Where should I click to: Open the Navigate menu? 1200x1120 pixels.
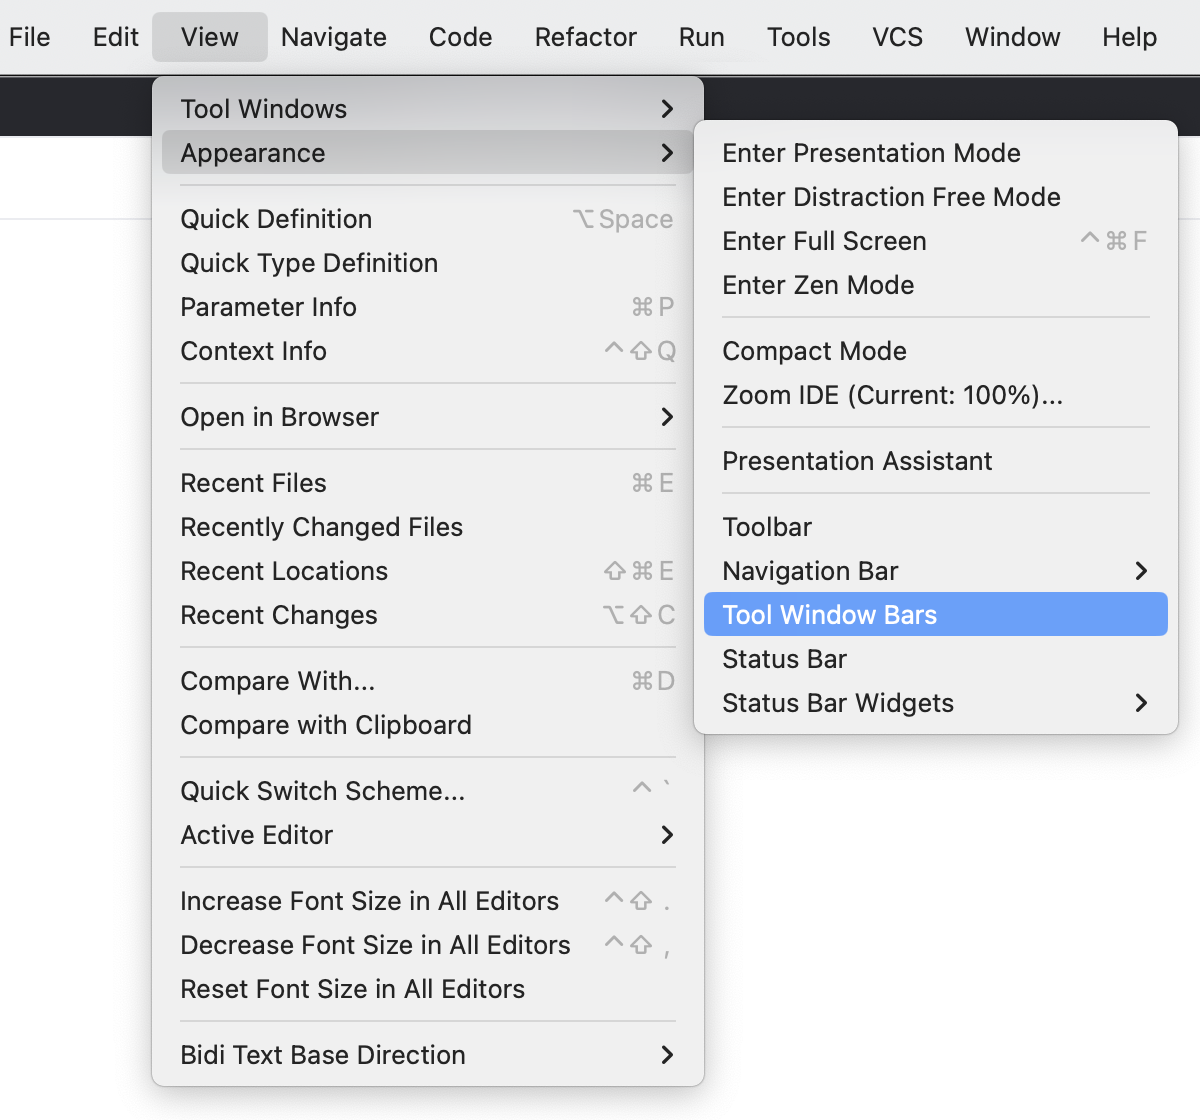333,37
